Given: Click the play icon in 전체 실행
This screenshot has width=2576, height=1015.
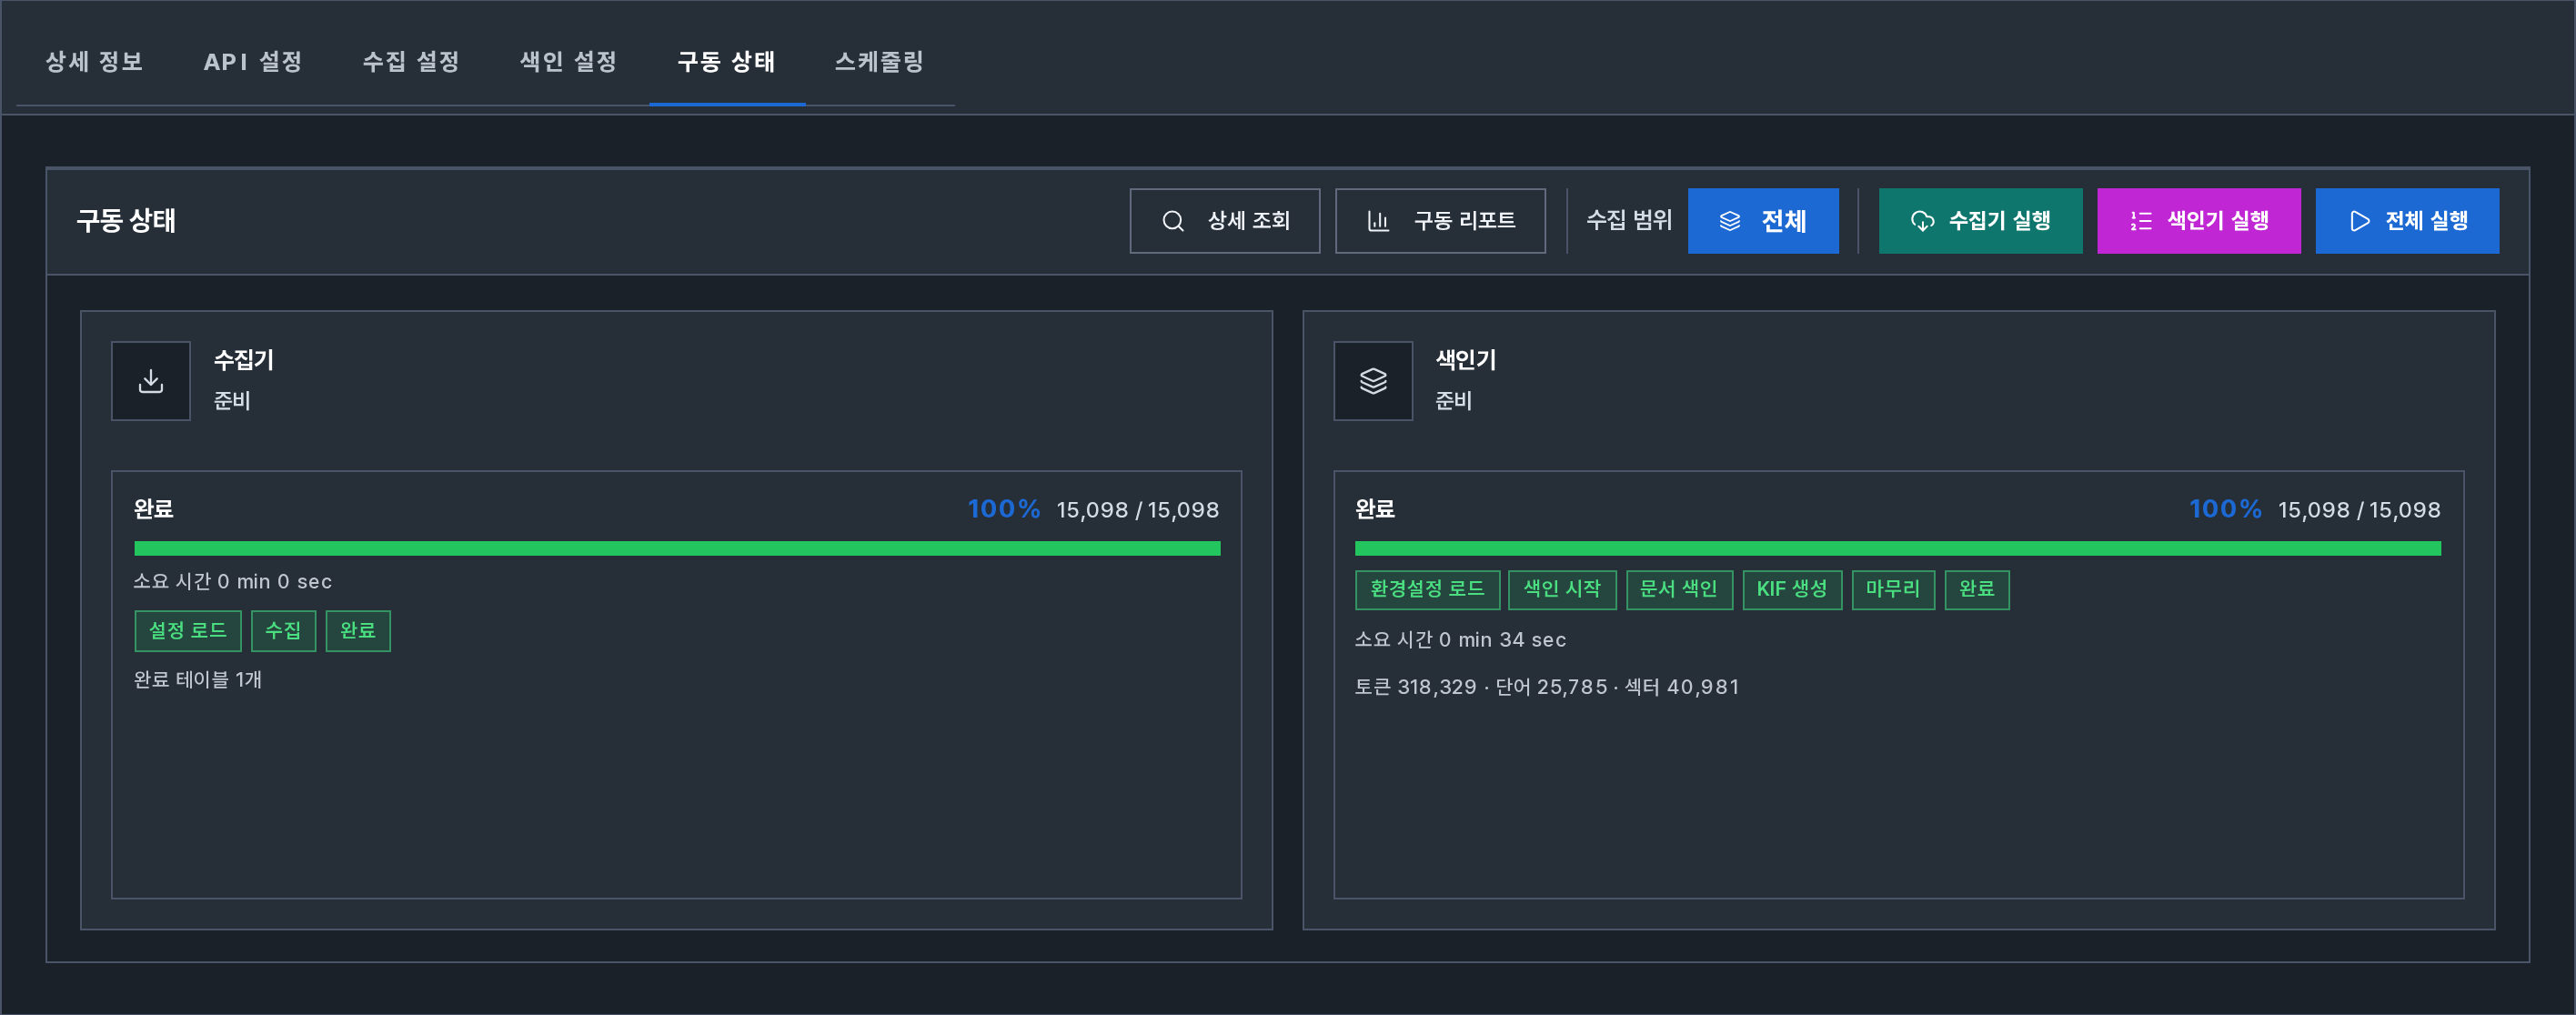Looking at the screenshot, I should (x=2359, y=221).
